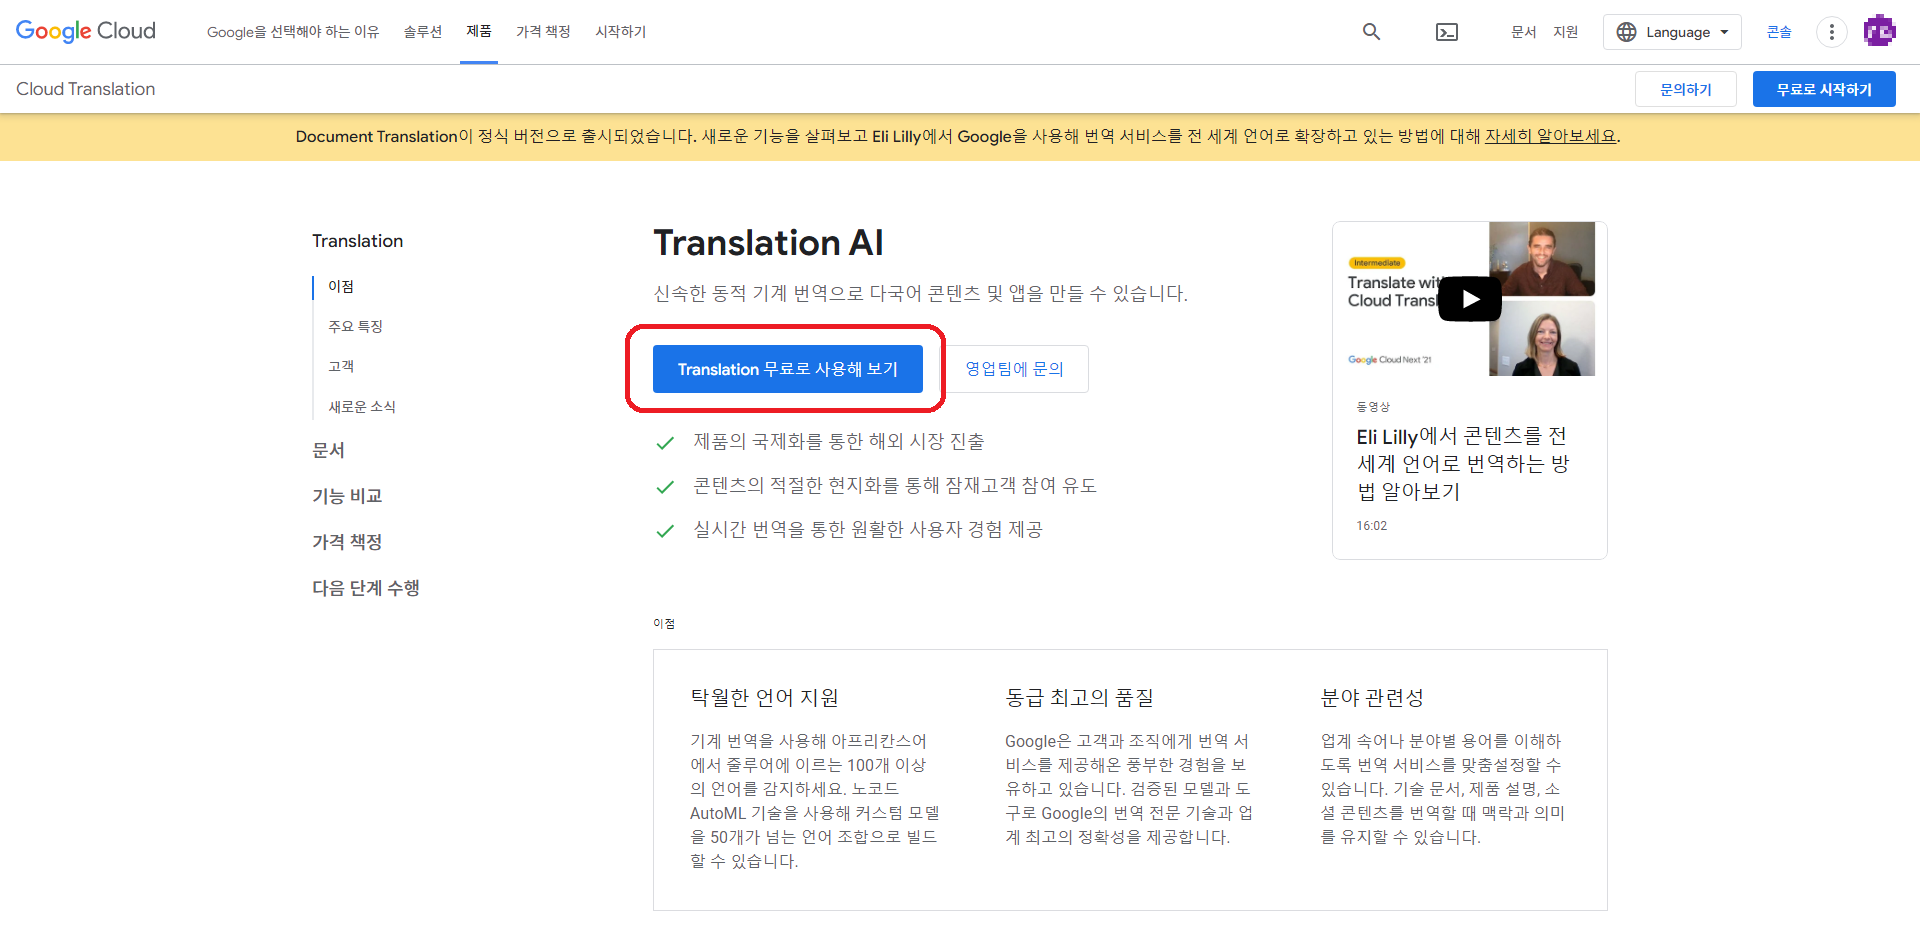Open the three-dot overflow menu

pos(1831,31)
